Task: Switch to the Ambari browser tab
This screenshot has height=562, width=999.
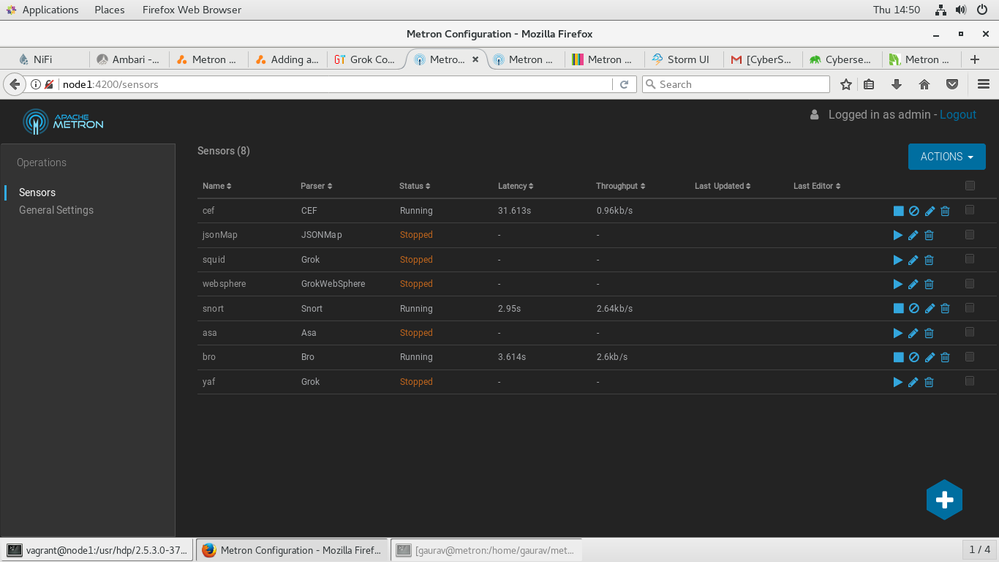Action: tap(129, 59)
